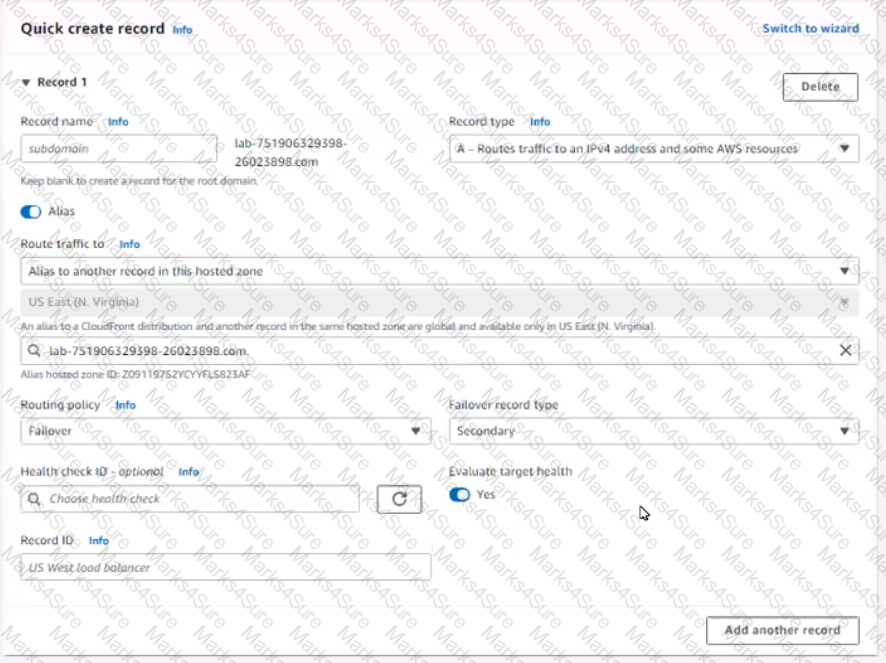Expand the Routing policy Failover dropdown
This screenshot has width=886, height=663.
pos(225,431)
